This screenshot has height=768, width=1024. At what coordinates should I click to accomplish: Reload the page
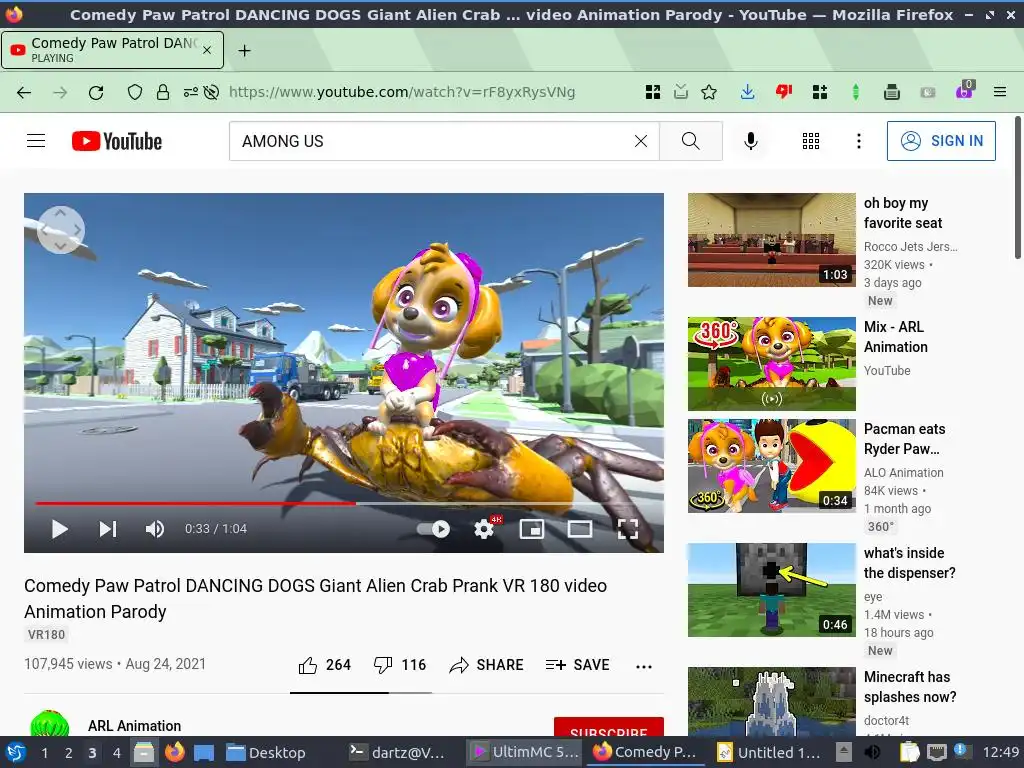[96, 92]
